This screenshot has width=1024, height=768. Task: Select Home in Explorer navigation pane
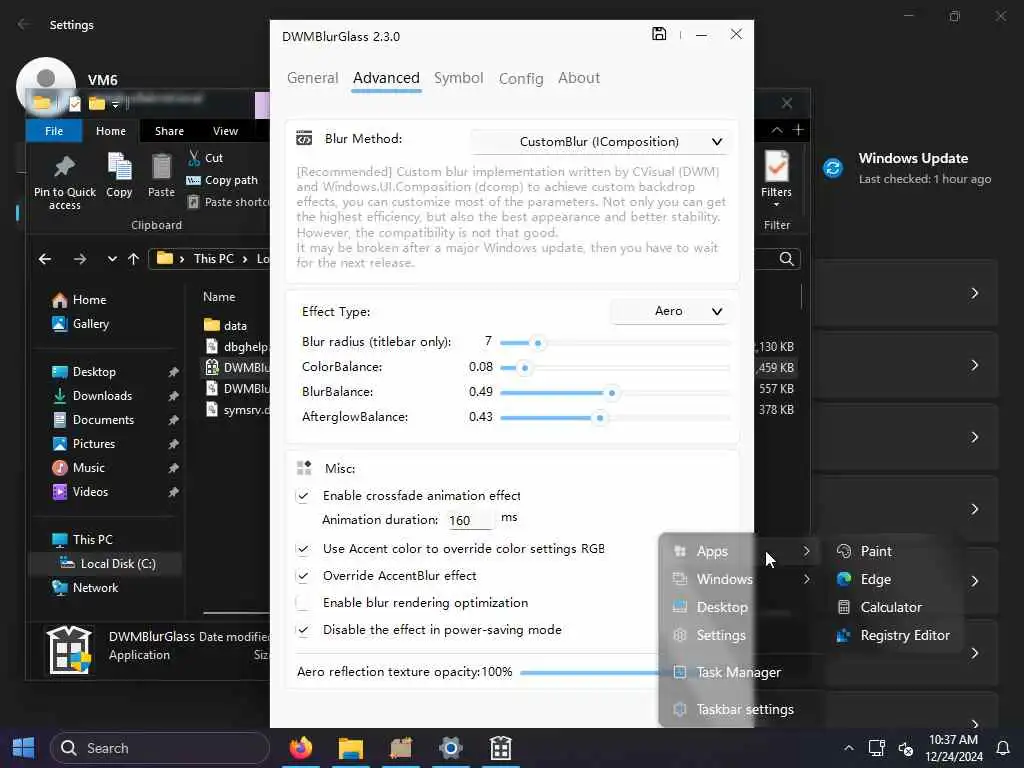80,300
